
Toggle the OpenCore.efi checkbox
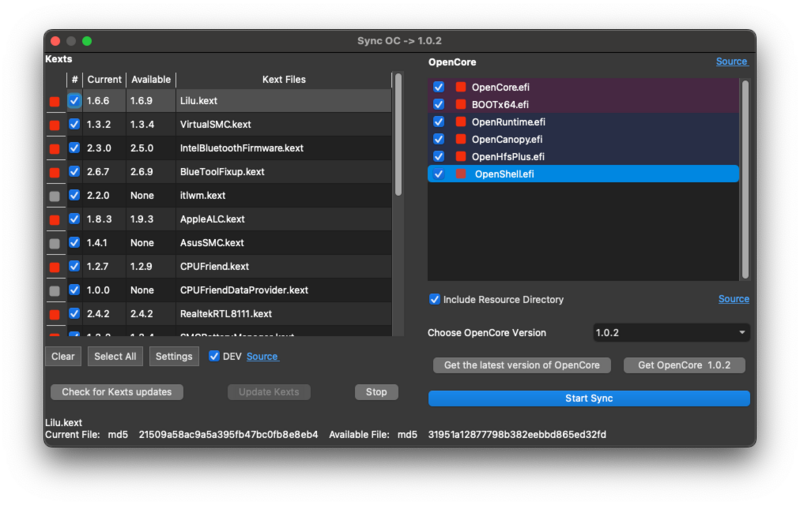click(438, 87)
